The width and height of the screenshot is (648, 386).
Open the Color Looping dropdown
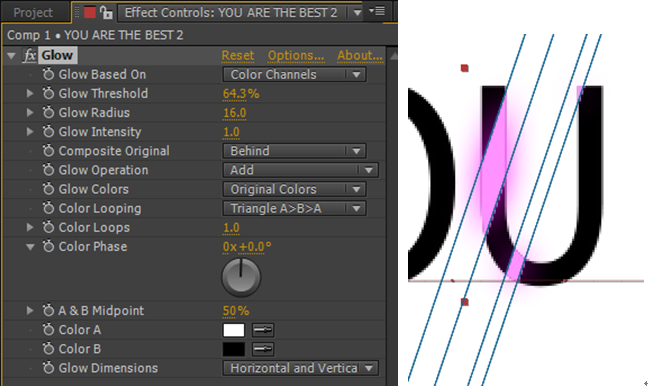point(294,208)
